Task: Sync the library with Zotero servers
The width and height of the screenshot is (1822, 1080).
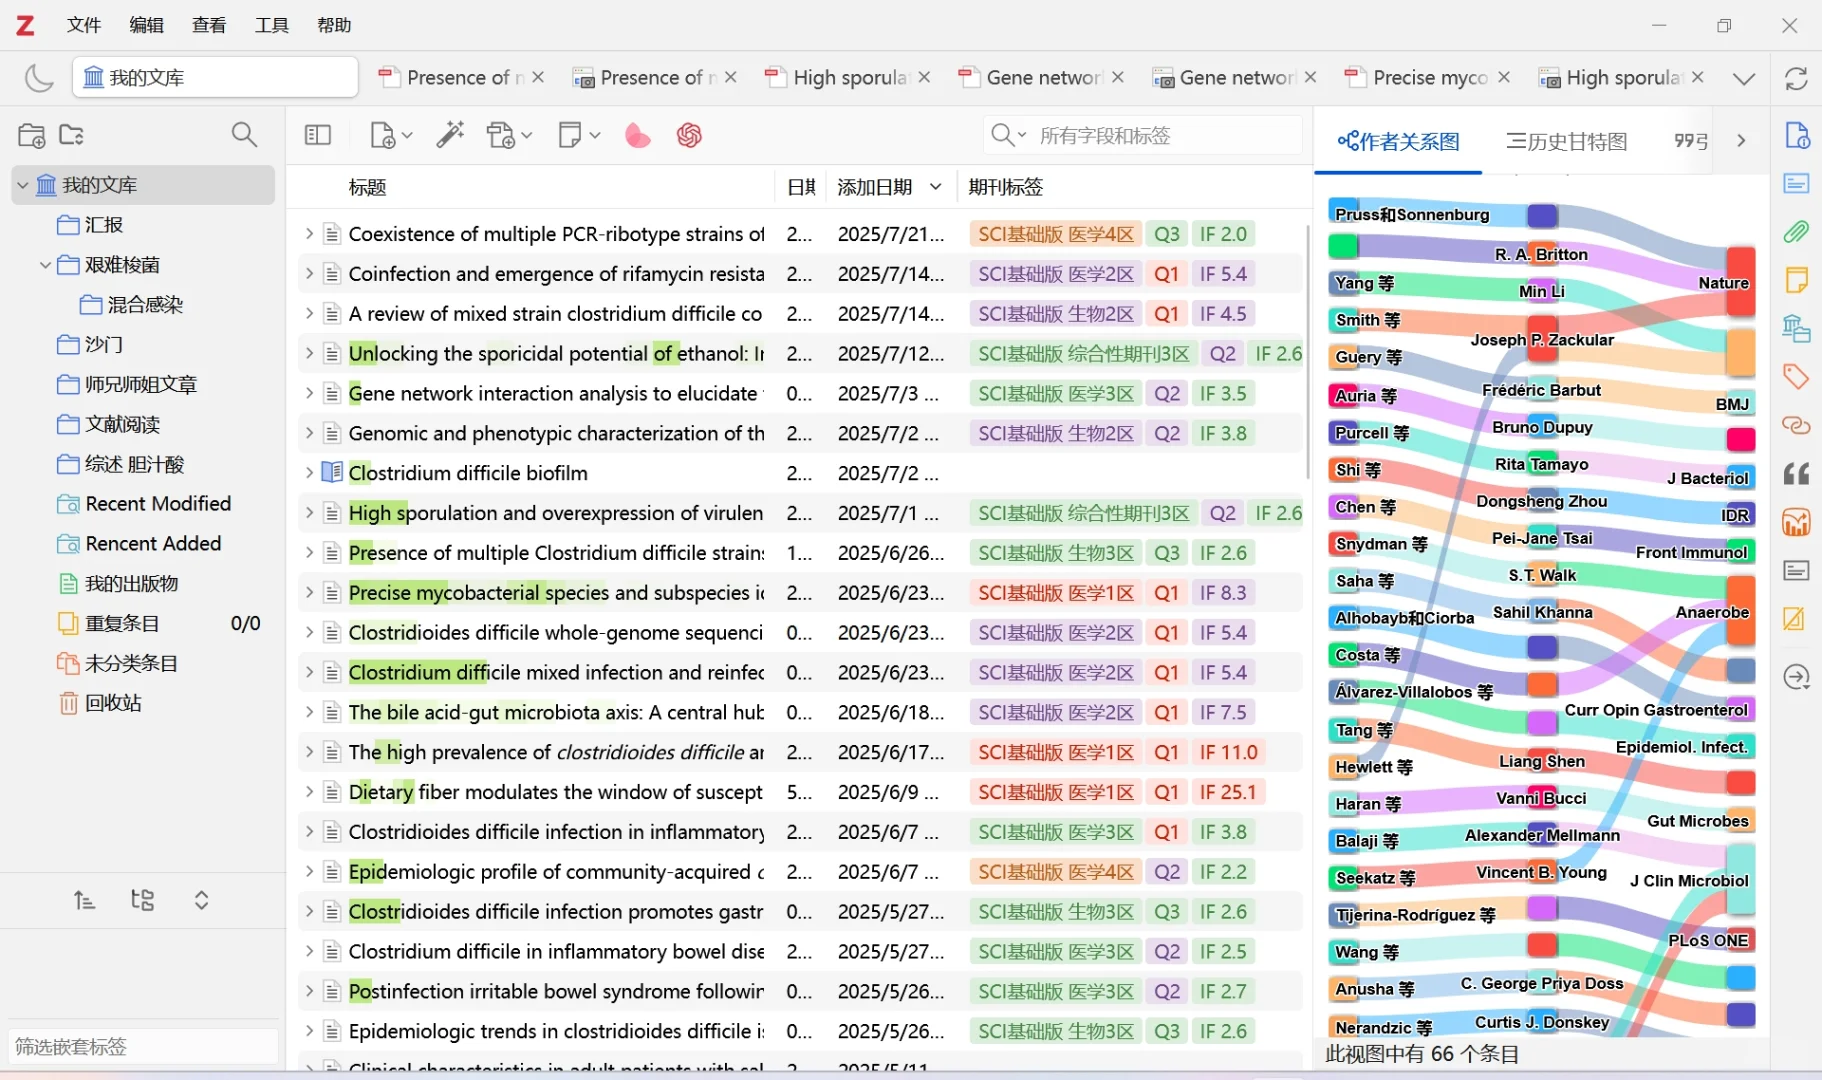Action: (x=1797, y=78)
